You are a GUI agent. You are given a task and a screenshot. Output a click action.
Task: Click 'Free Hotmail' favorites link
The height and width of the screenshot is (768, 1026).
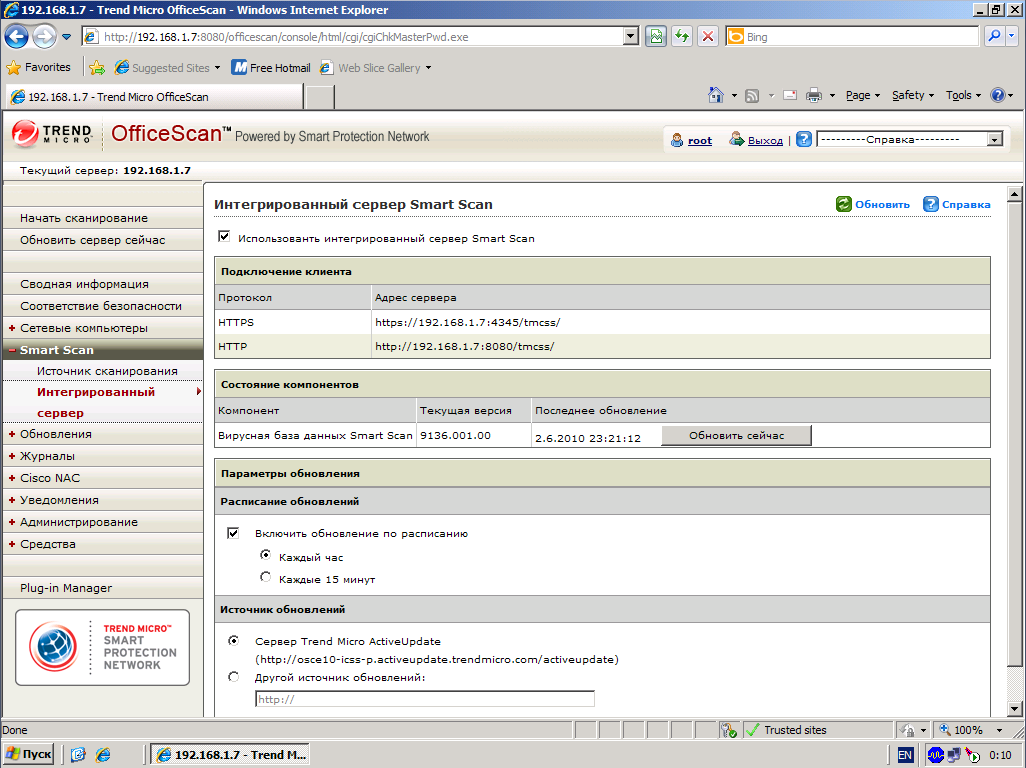pos(272,67)
